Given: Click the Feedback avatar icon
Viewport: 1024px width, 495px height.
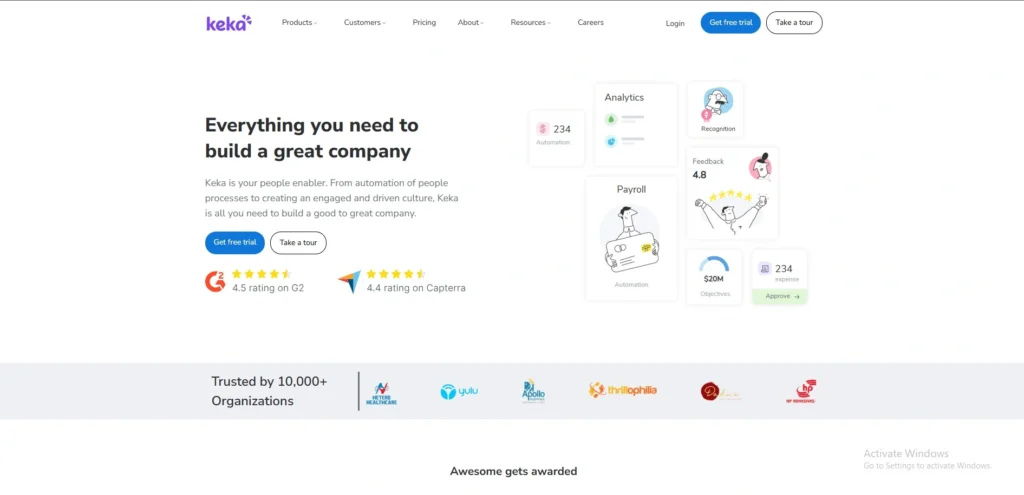Looking at the screenshot, I should pos(760,167).
